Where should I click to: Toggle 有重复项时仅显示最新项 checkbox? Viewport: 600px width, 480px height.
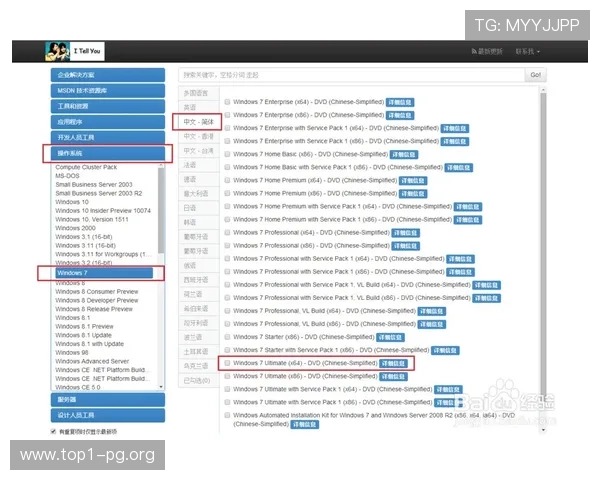[54, 431]
